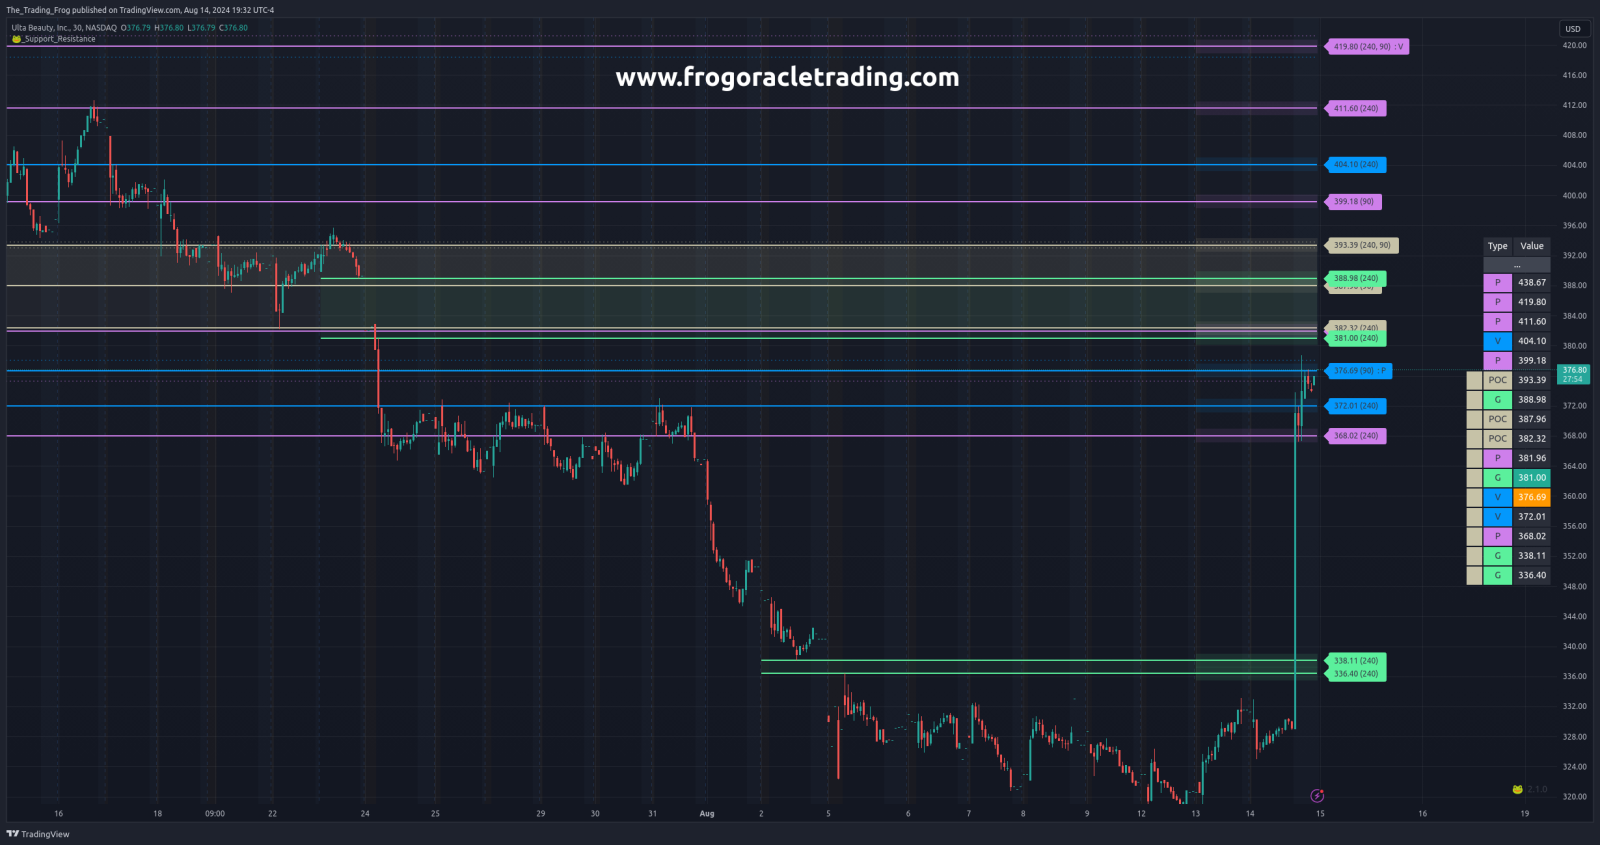Image resolution: width=1600 pixels, height=845 pixels.
Task: Select the 382.32 table value cell
Action: coord(1532,439)
